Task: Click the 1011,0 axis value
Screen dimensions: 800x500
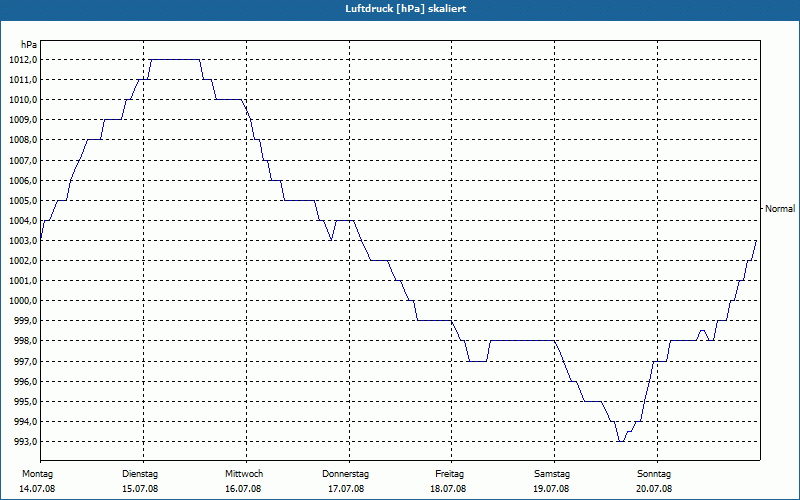Action: click(x=23, y=80)
